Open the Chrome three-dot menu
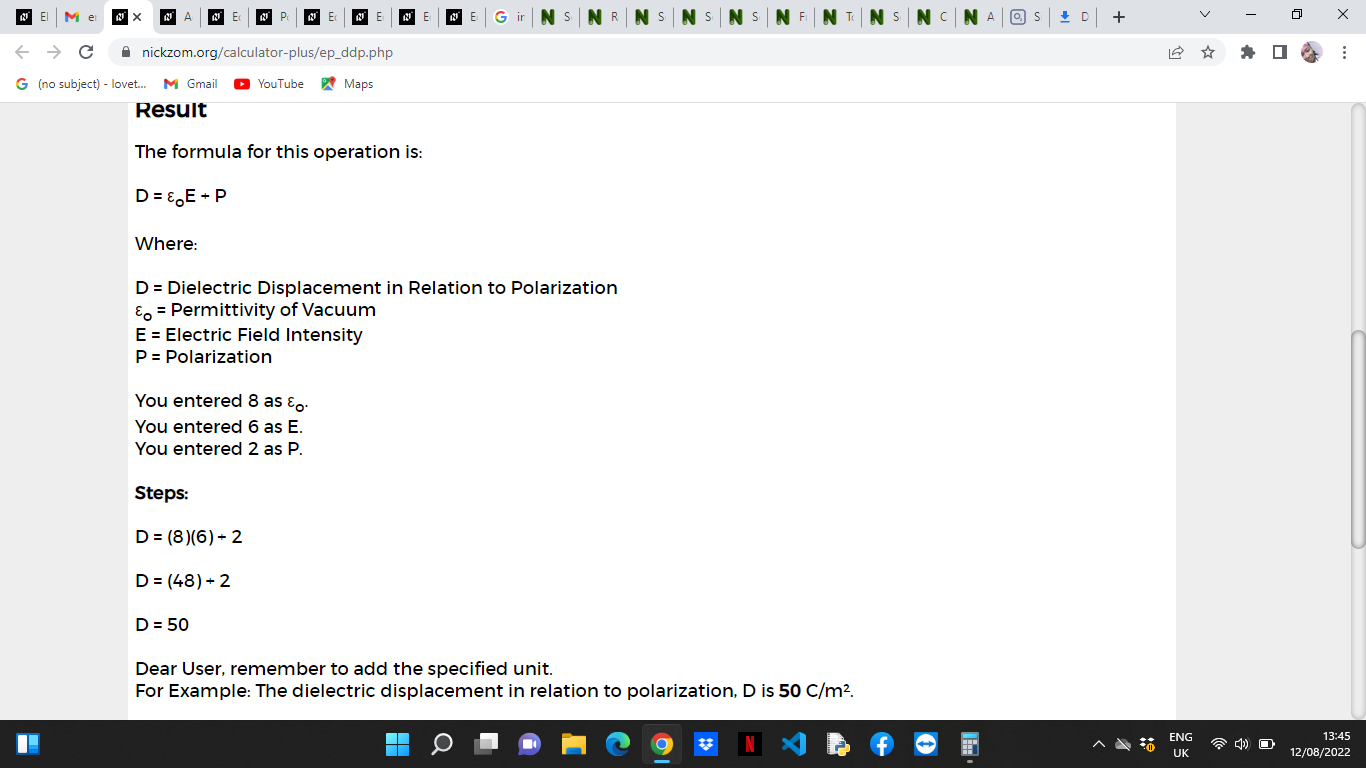The width and height of the screenshot is (1366, 768). tap(1344, 52)
